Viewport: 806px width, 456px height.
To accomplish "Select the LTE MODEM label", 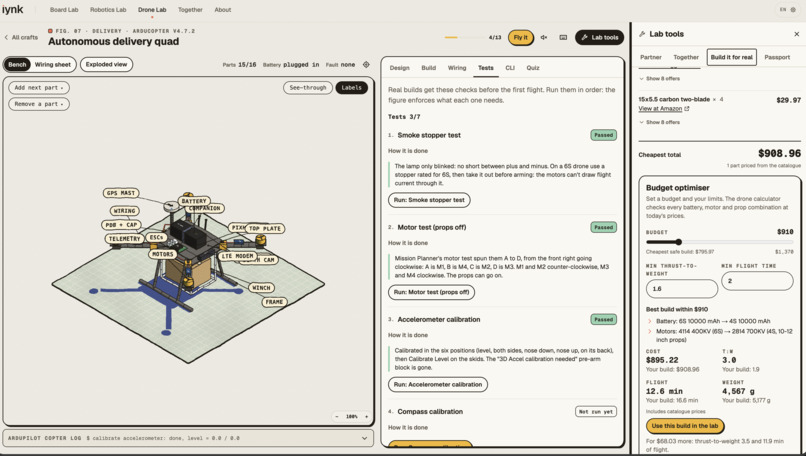I will coord(237,256).
